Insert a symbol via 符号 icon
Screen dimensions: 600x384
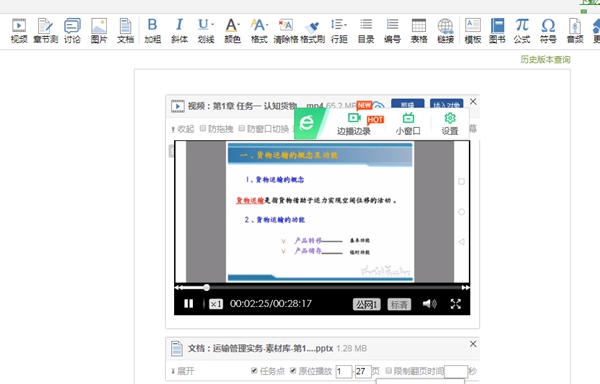tap(548, 30)
